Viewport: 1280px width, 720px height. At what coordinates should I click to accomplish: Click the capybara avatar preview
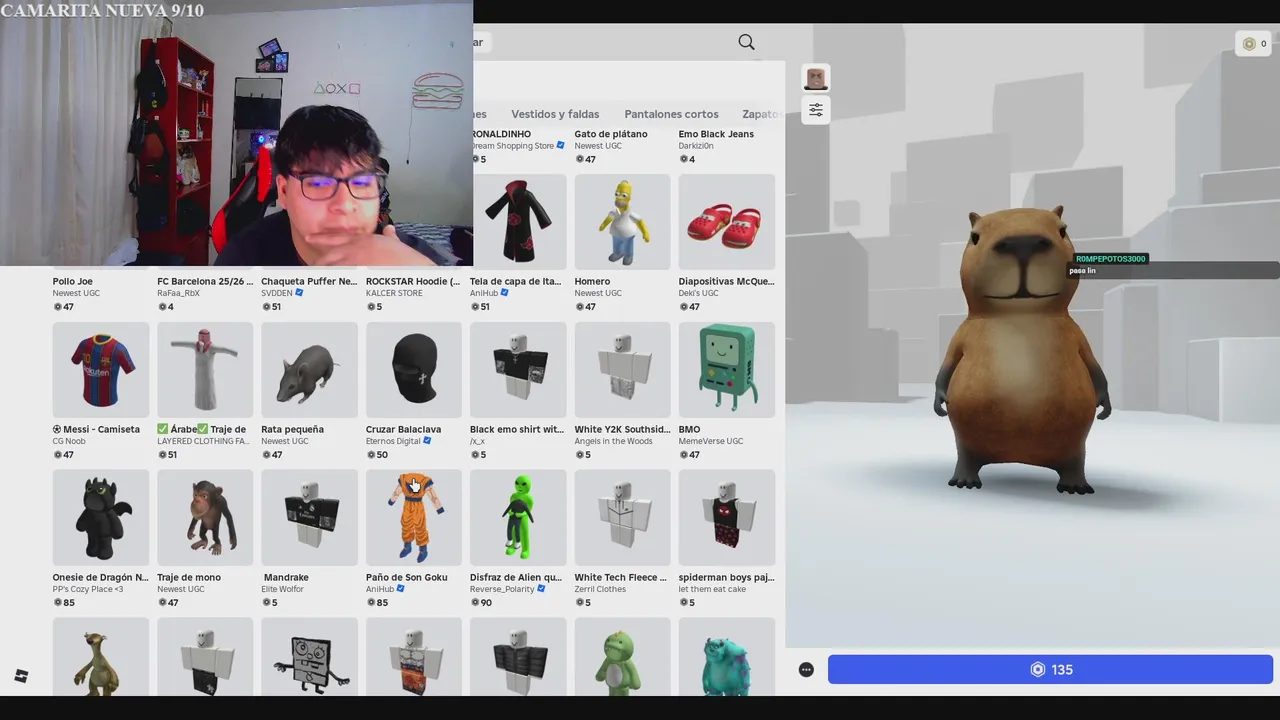(x=1023, y=350)
